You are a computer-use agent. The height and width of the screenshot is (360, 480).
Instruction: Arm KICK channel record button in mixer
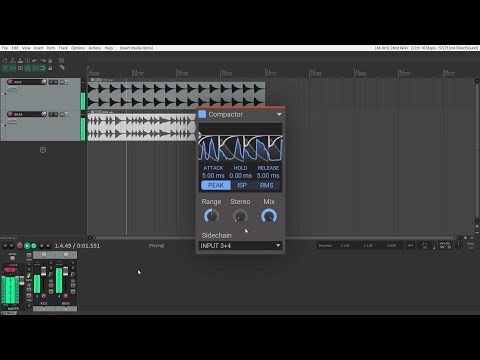click(x=43, y=296)
